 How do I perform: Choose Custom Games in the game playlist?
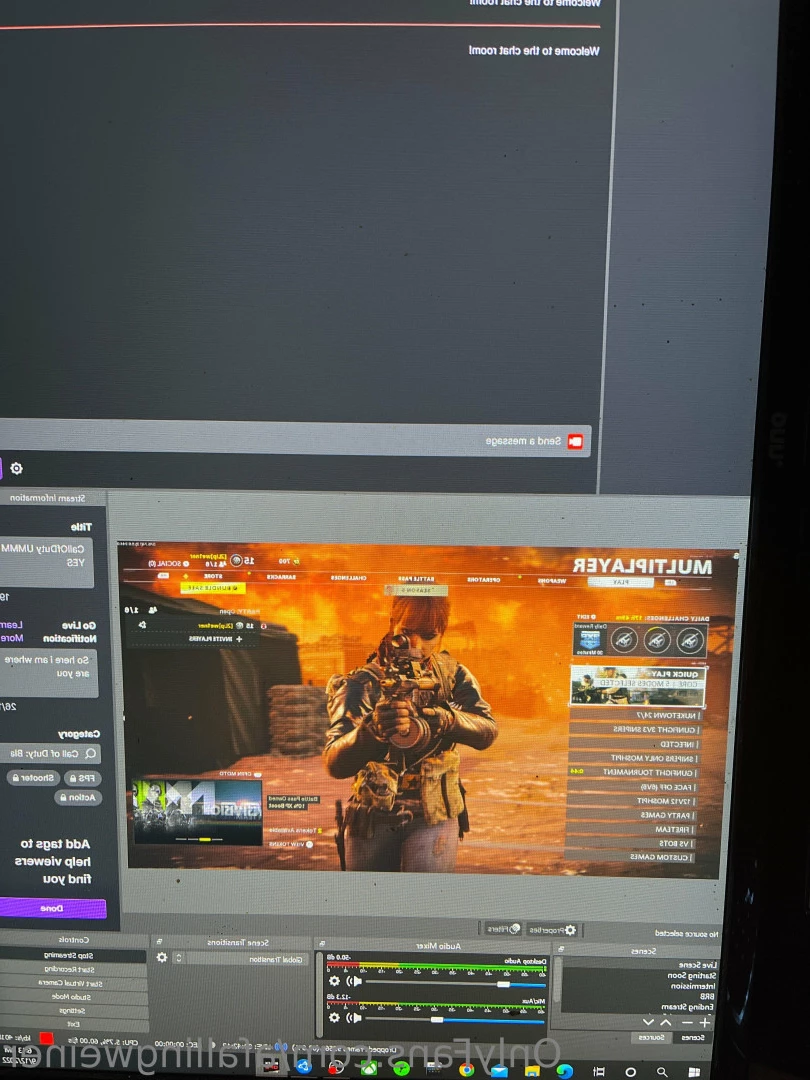tap(630, 857)
